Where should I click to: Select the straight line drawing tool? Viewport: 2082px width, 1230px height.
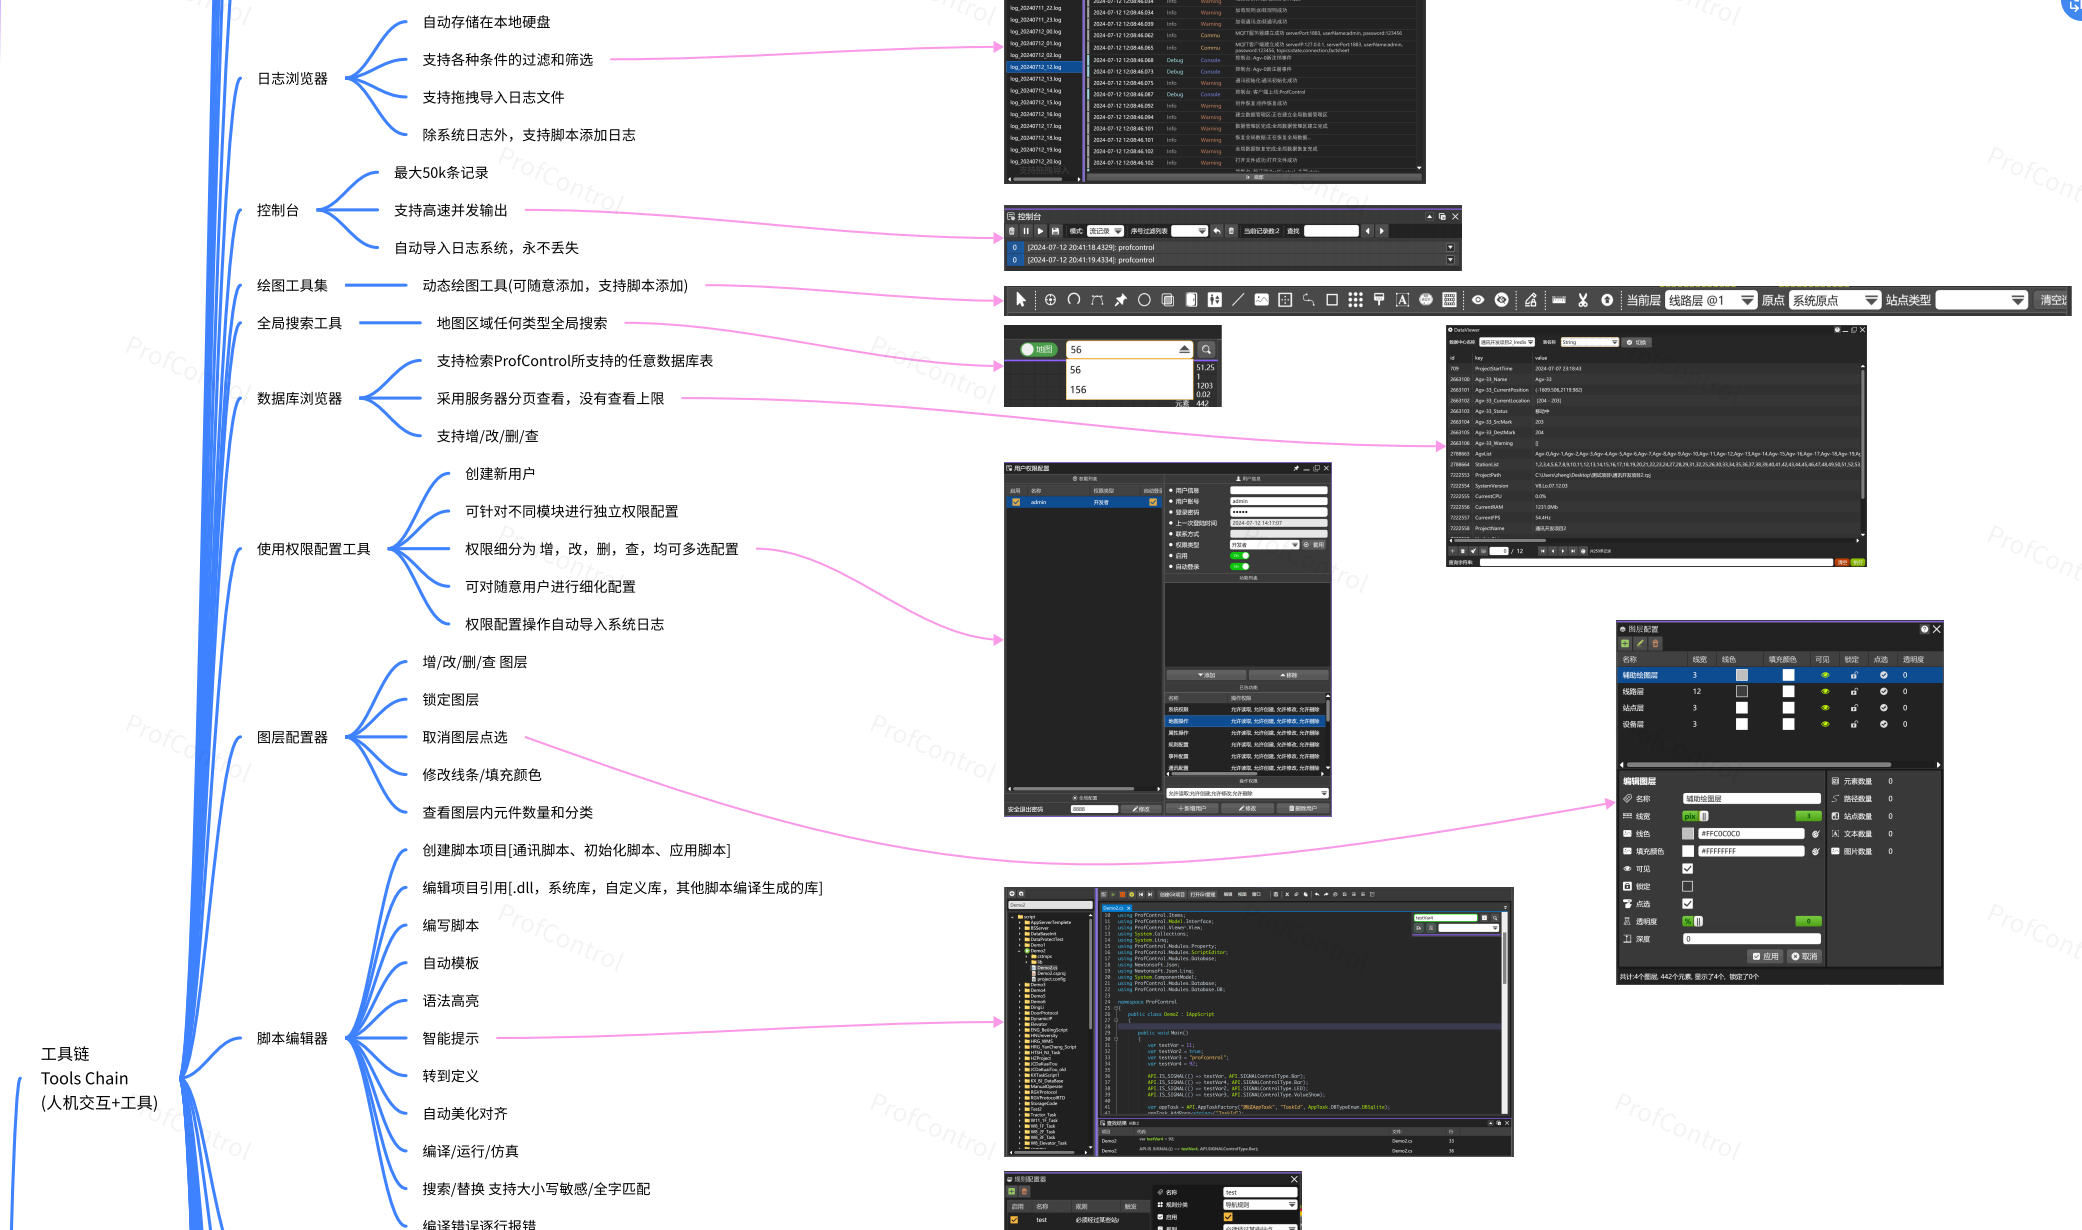(1237, 300)
